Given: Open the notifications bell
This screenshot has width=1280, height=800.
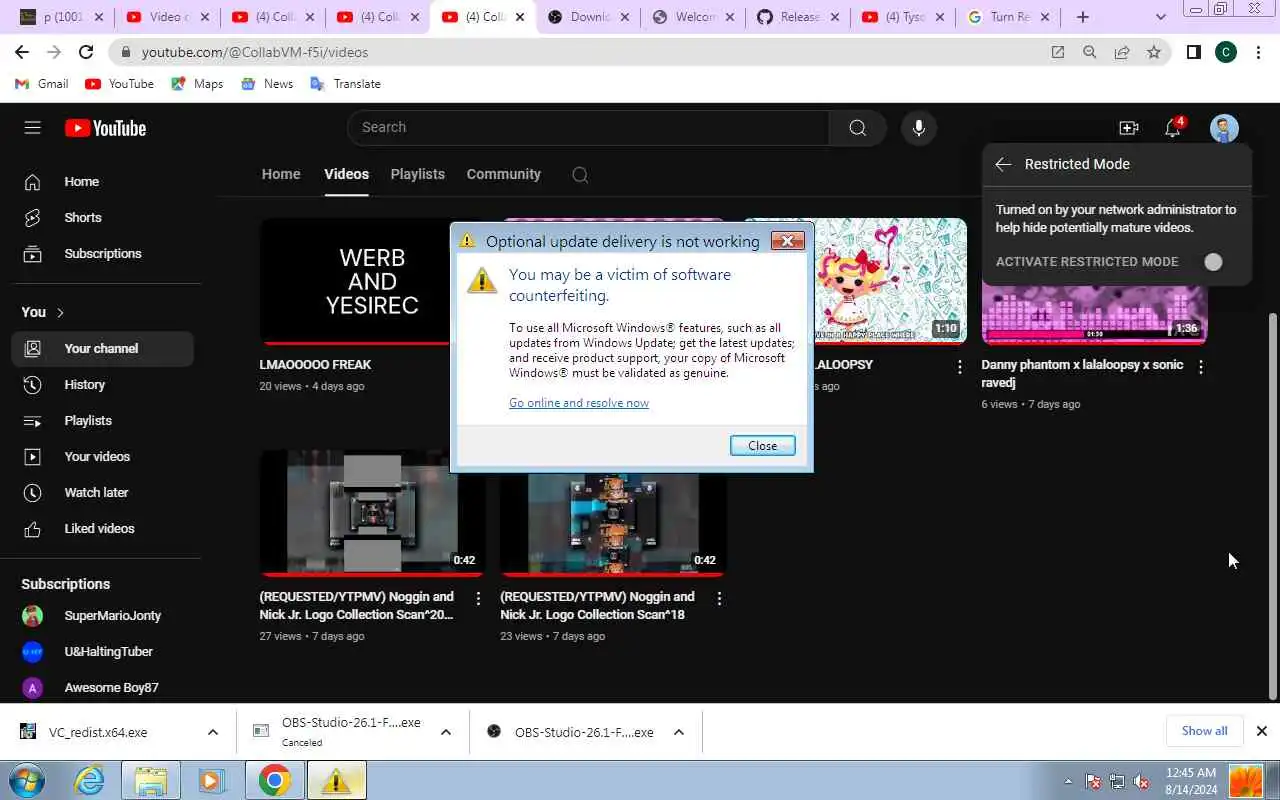Looking at the screenshot, I should coord(1173,127).
